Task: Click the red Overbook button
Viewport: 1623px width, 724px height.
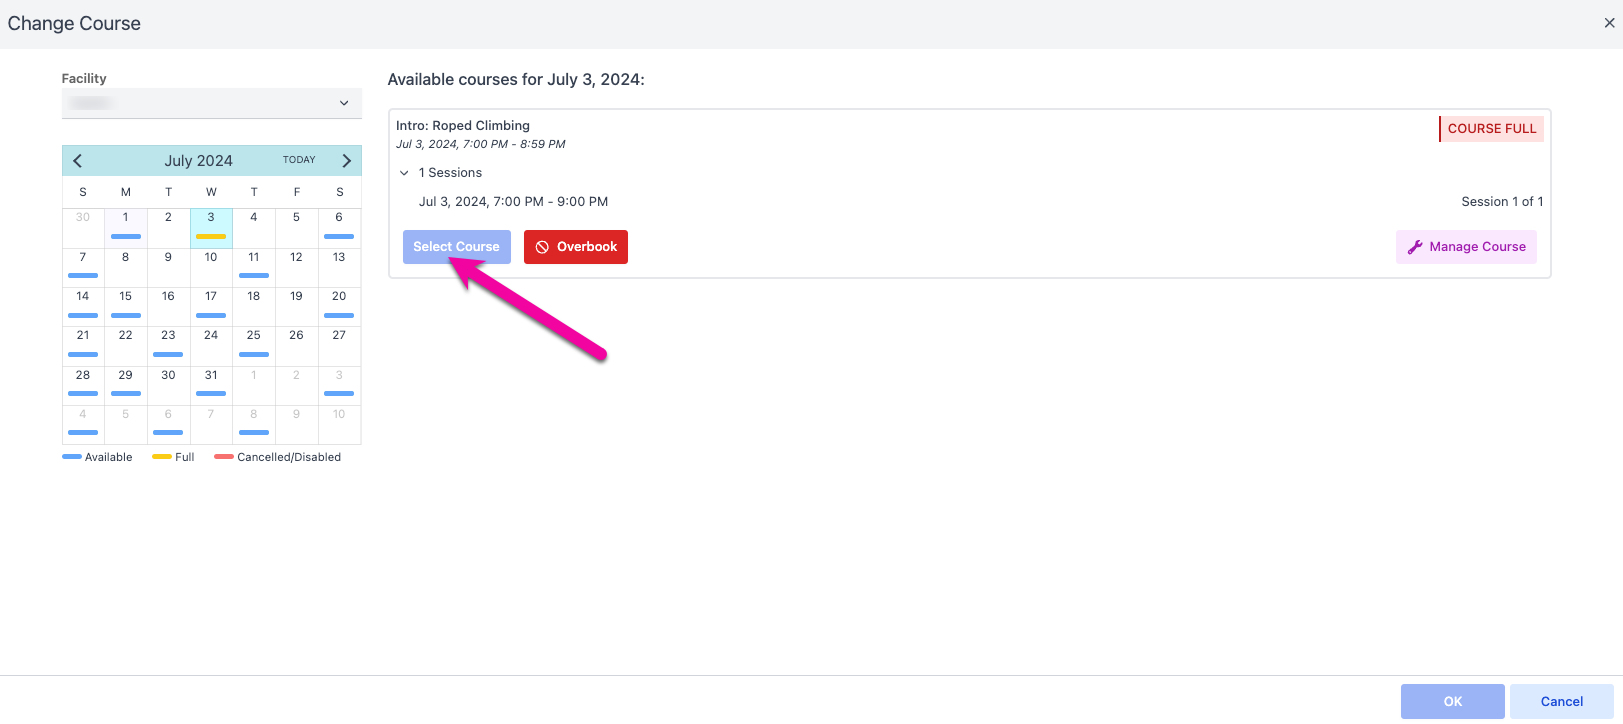Action: pos(576,247)
